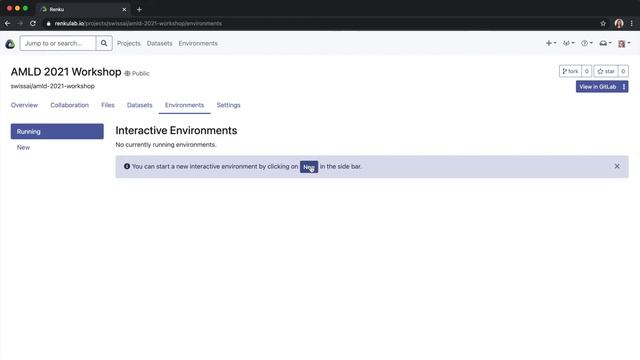Switch to the Collaboration tab
640x360 pixels.
pos(69,105)
